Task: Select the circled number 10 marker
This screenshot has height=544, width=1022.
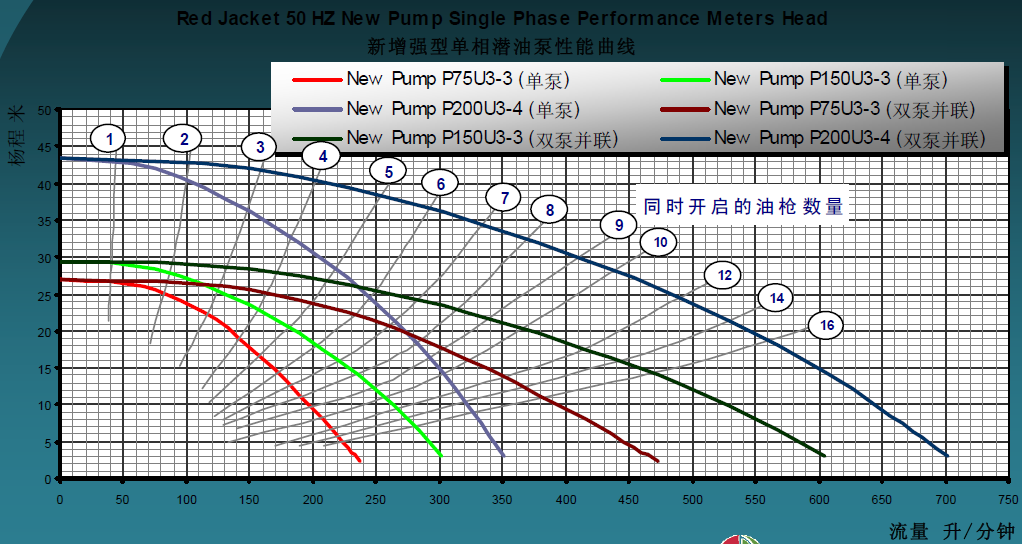Action: (x=659, y=242)
